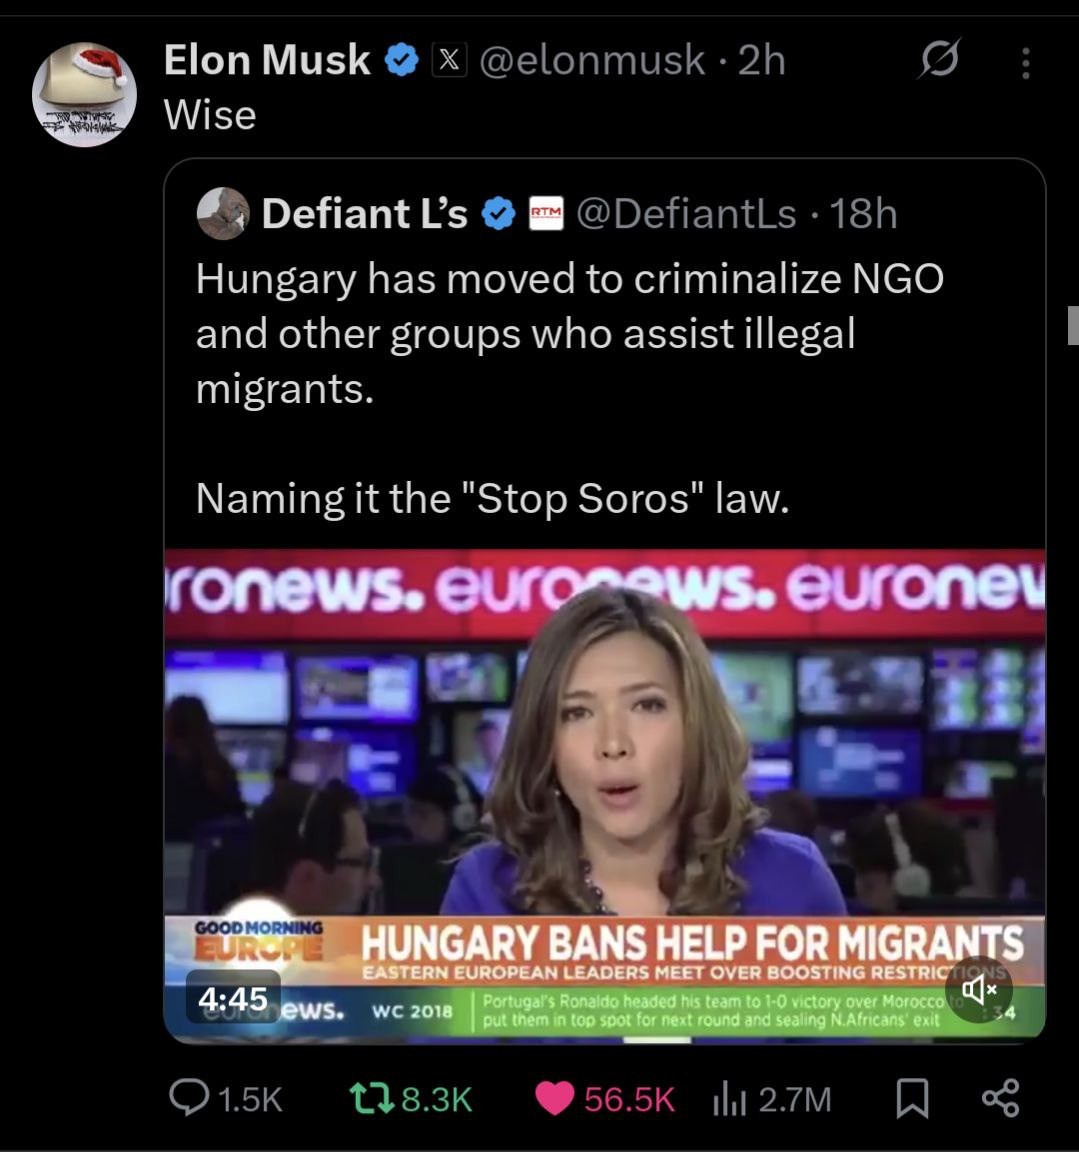This screenshot has width=1079, height=1152.
Task: Expand the three-dot more options menu
Action: point(1025,64)
